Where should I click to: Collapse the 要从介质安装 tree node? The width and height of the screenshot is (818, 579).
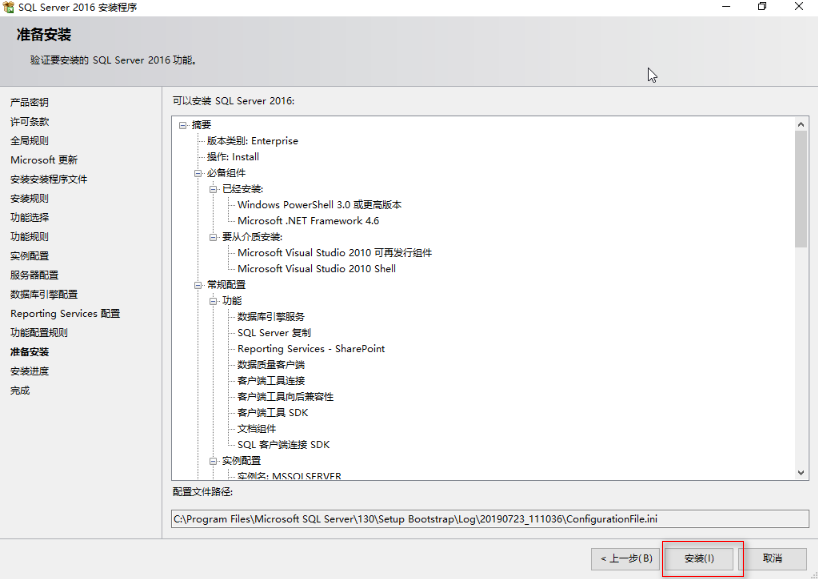coord(213,237)
